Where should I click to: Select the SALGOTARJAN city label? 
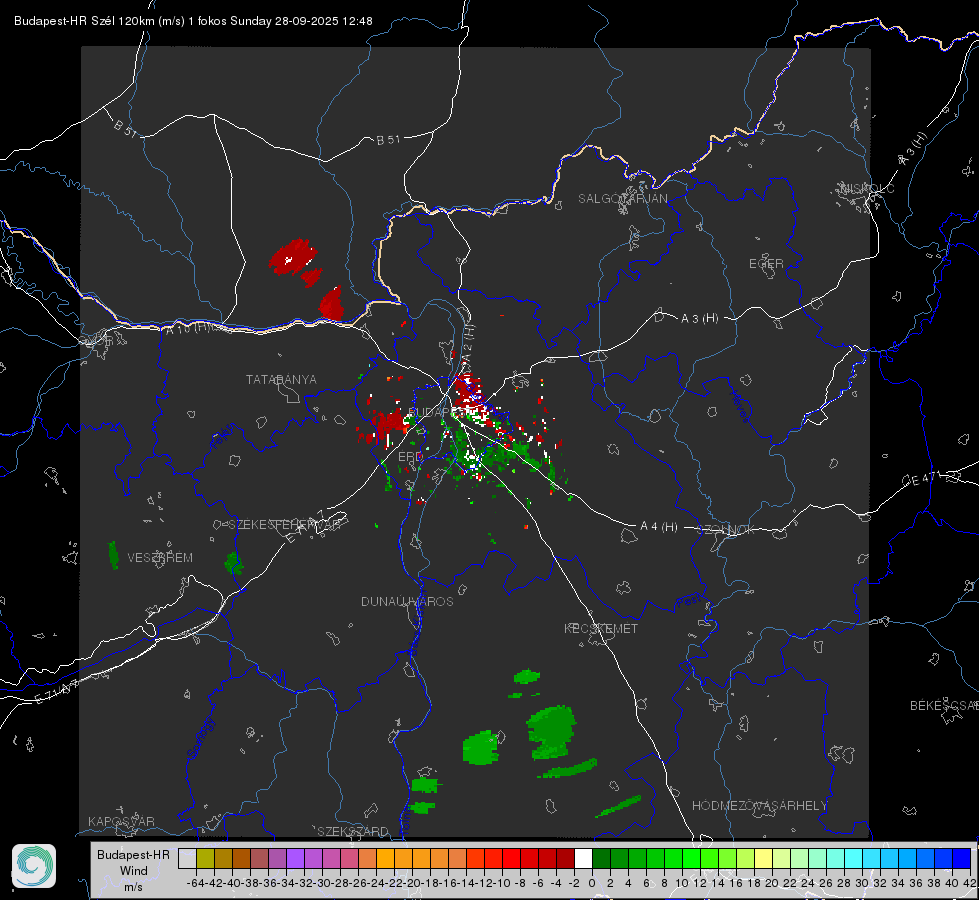[622, 199]
